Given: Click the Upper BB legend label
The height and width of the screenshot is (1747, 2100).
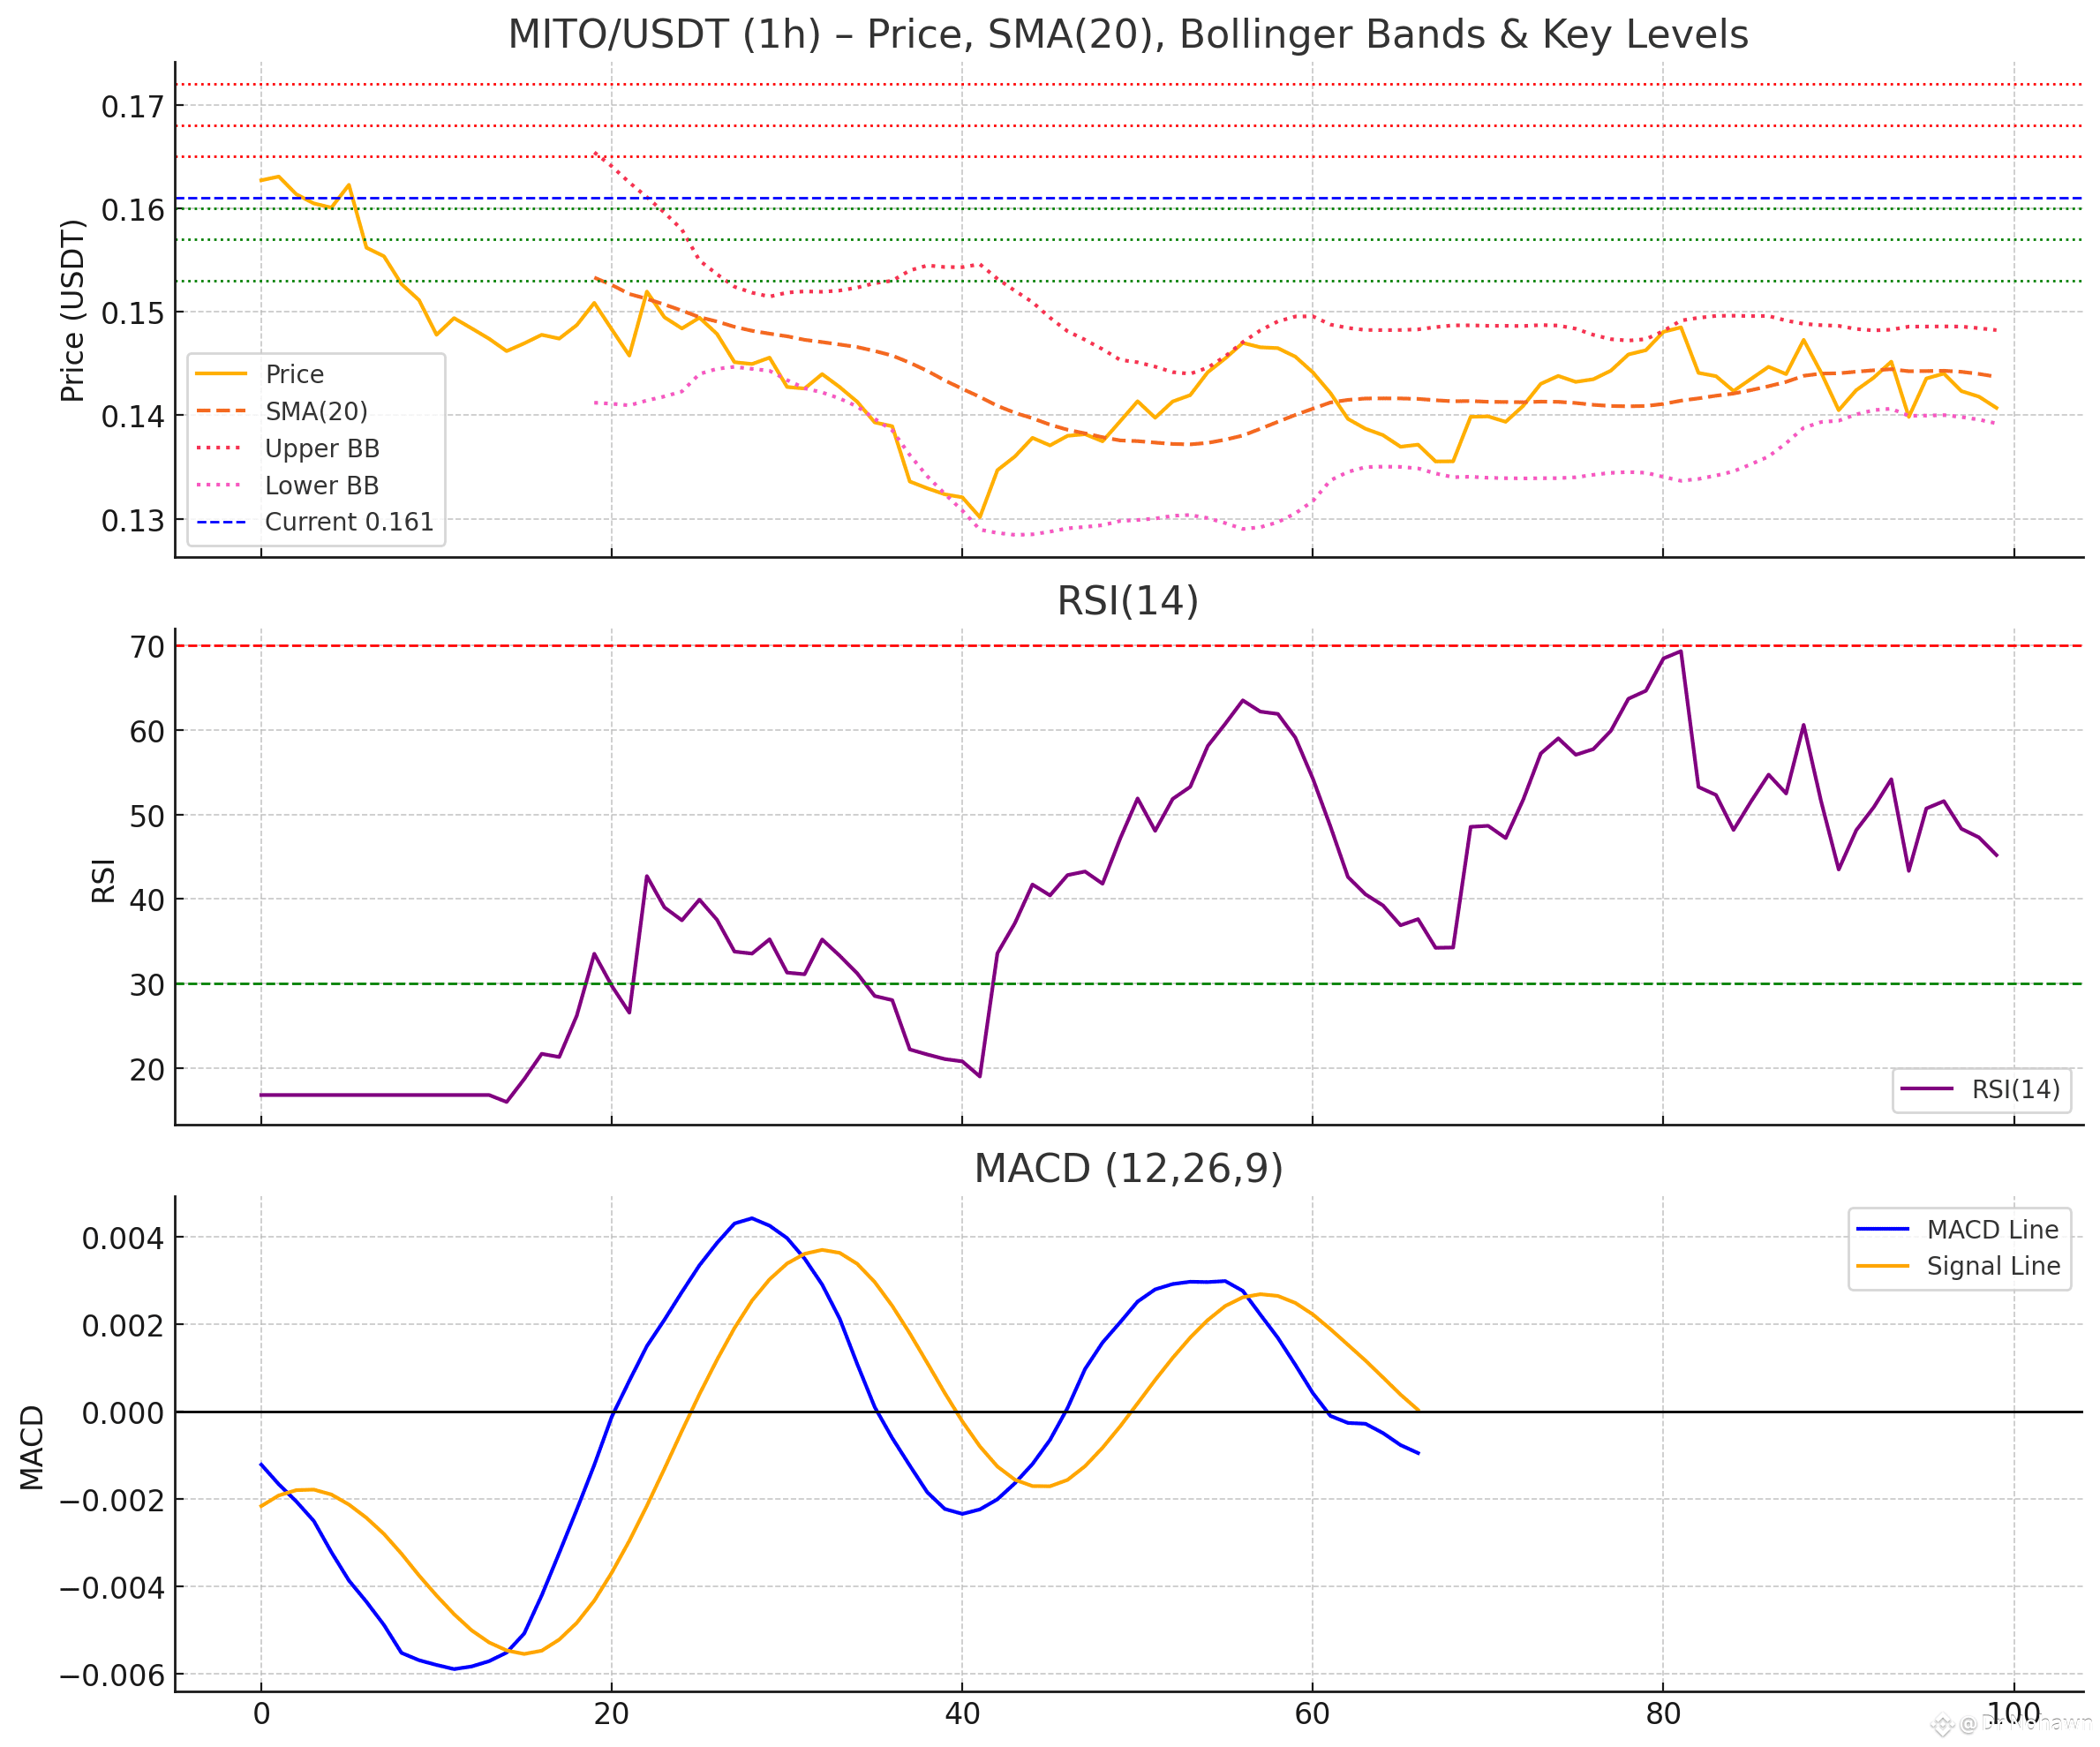Looking at the screenshot, I should (x=321, y=448).
